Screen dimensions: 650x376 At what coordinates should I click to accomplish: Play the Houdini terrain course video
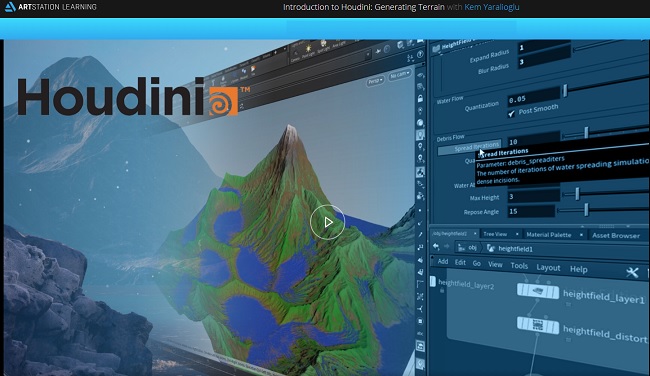(x=327, y=223)
